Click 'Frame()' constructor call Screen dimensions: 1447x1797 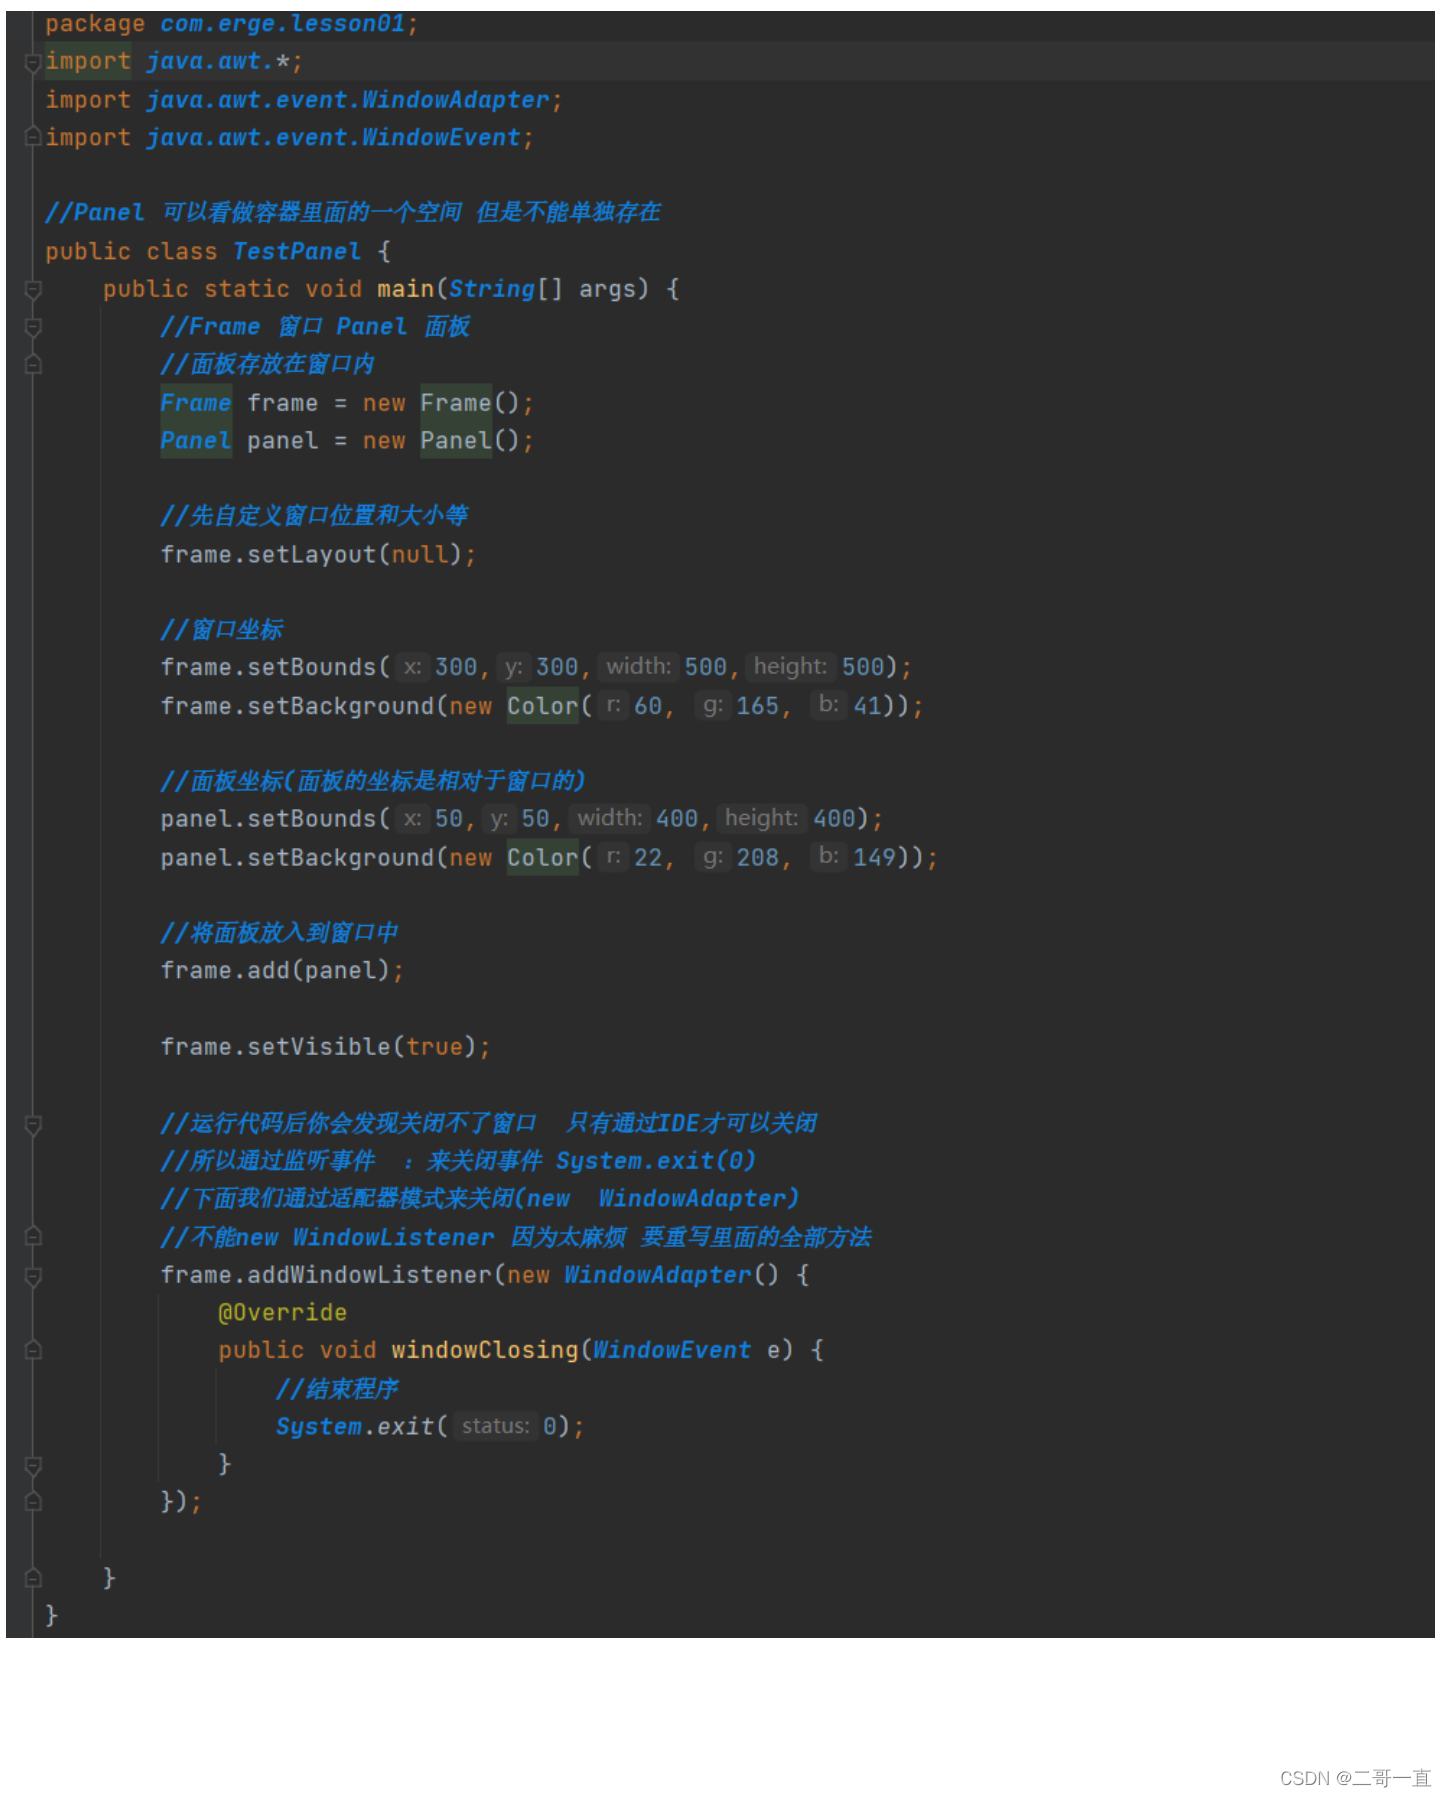(470, 403)
